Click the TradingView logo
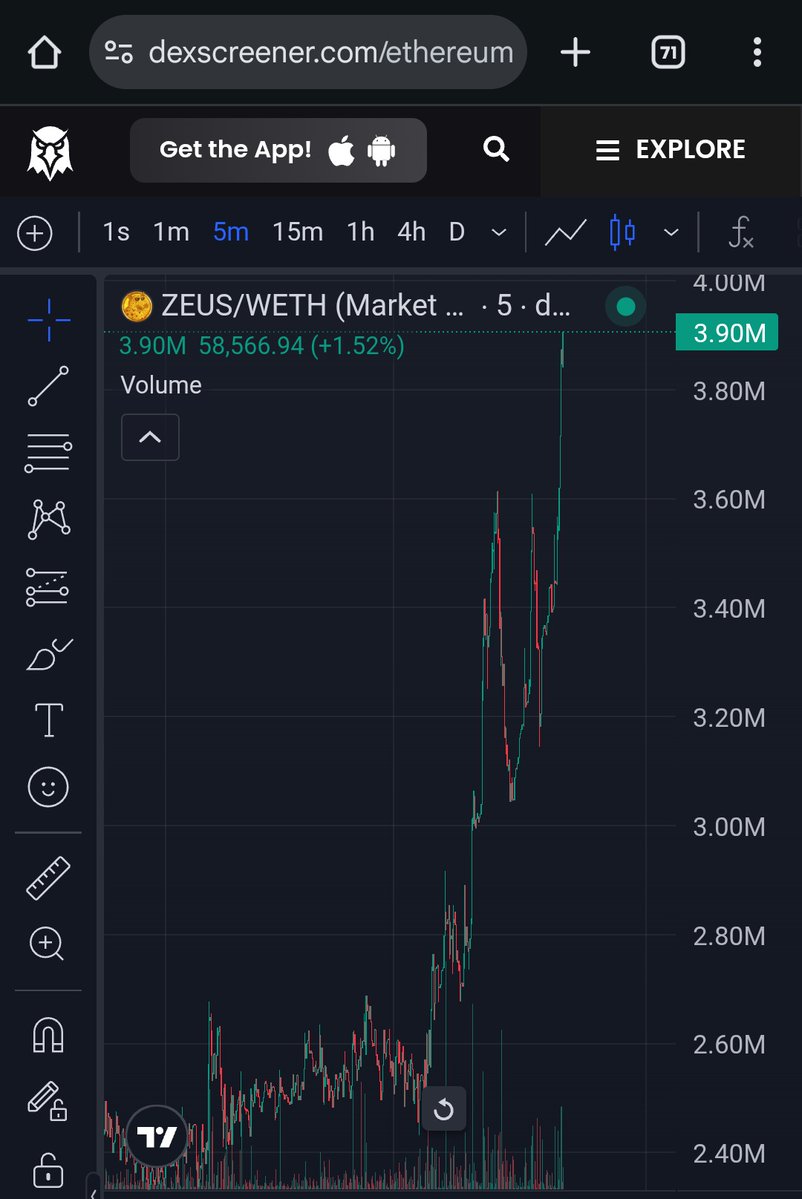Image resolution: width=802 pixels, height=1199 pixels. 157,1136
